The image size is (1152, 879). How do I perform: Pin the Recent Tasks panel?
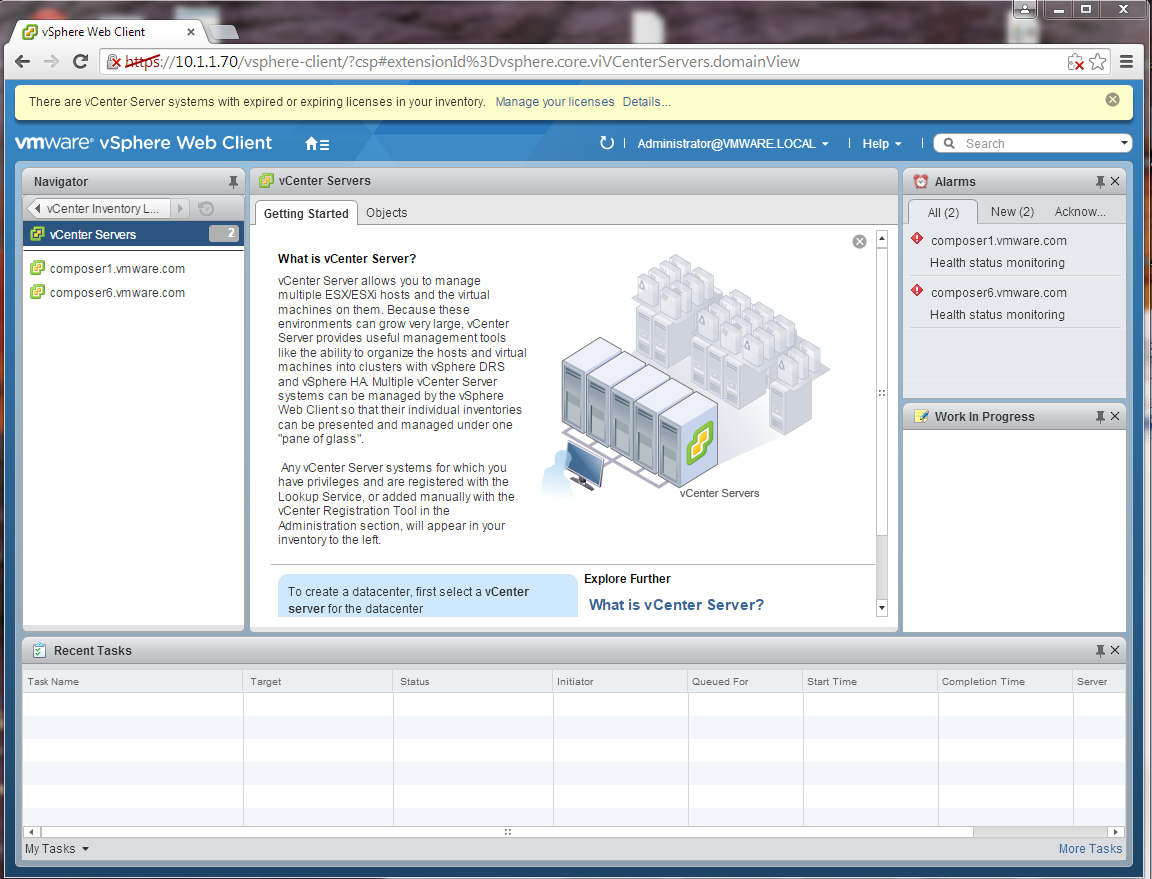(x=1100, y=650)
